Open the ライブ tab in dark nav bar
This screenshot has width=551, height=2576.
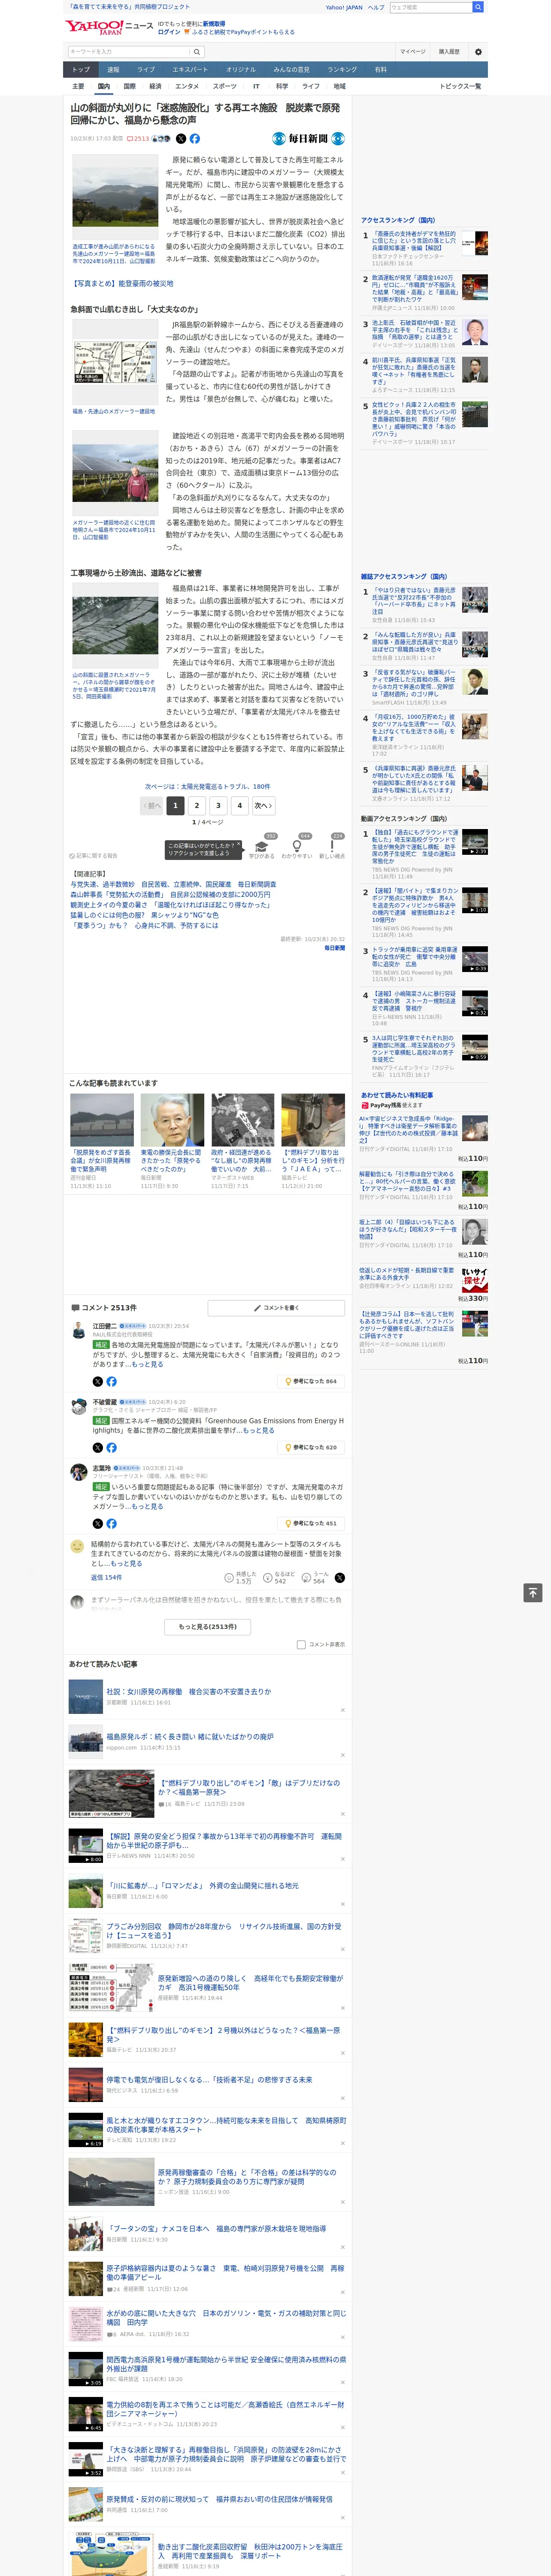pyautogui.click(x=146, y=69)
